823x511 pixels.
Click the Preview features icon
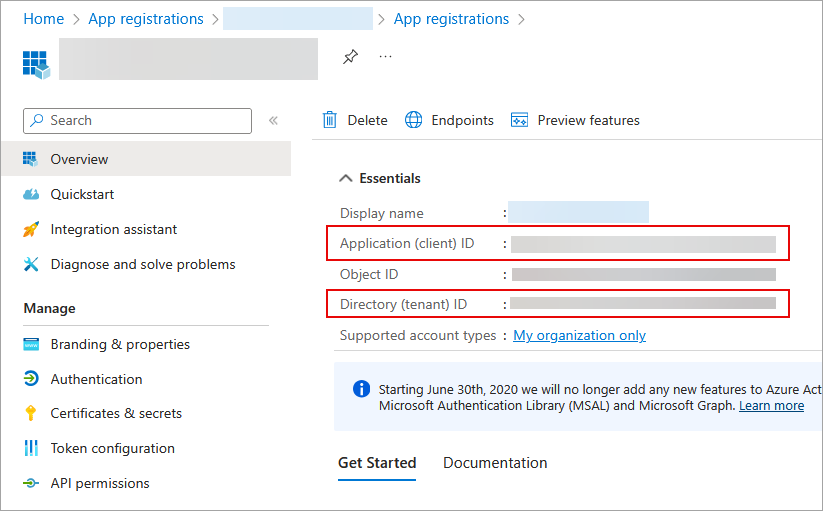(x=520, y=120)
